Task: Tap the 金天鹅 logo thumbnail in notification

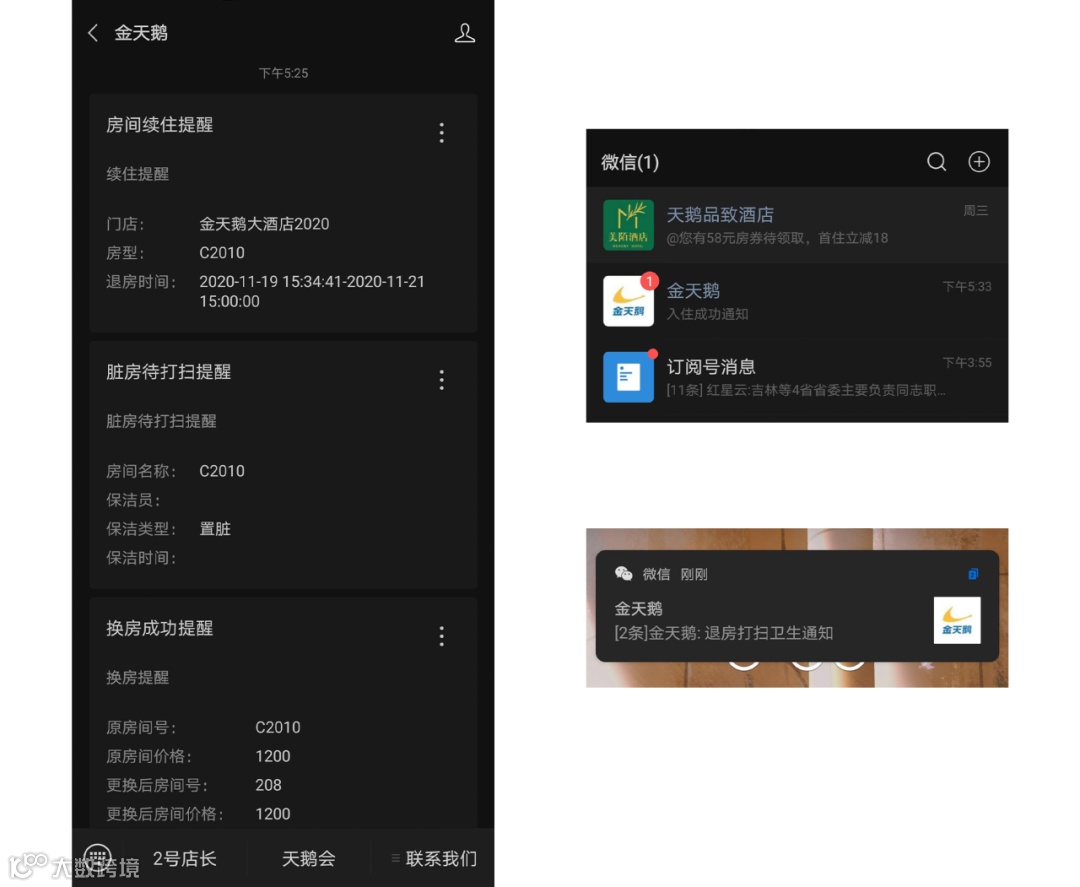Action: (957, 620)
